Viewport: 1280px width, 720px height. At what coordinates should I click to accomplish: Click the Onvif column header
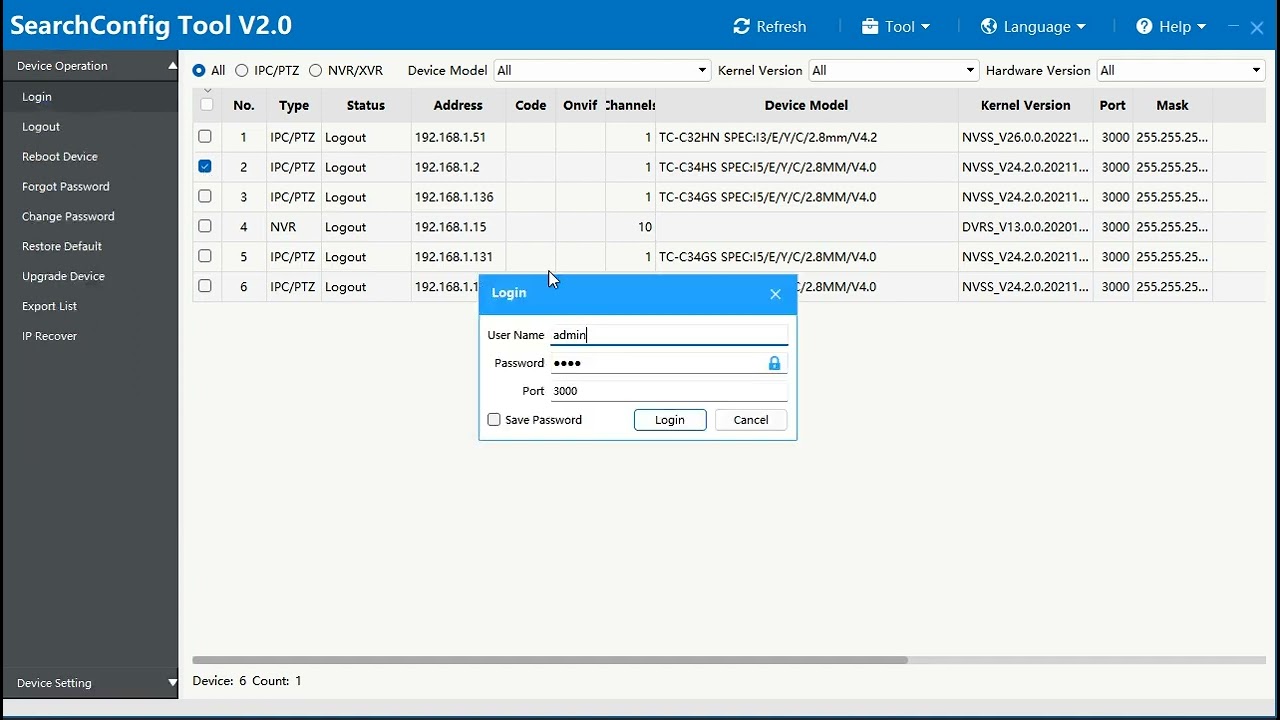(580, 105)
